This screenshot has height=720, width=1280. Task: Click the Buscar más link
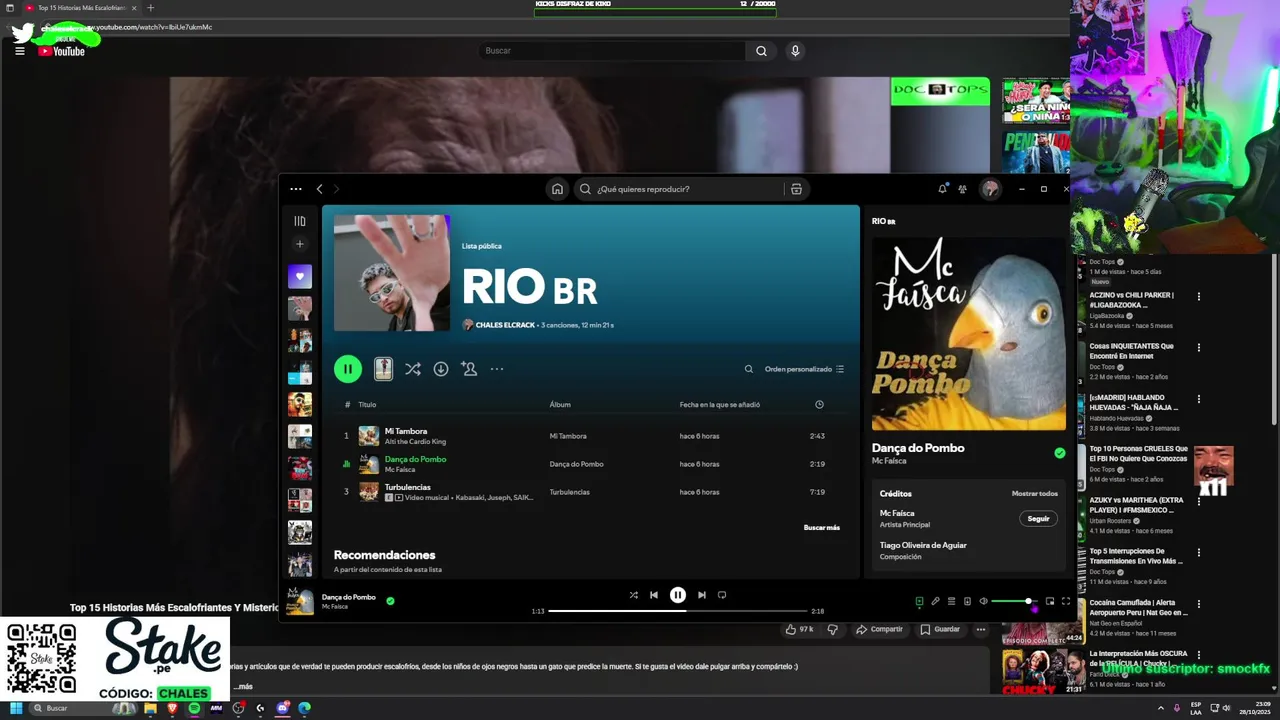coord(822,527)
